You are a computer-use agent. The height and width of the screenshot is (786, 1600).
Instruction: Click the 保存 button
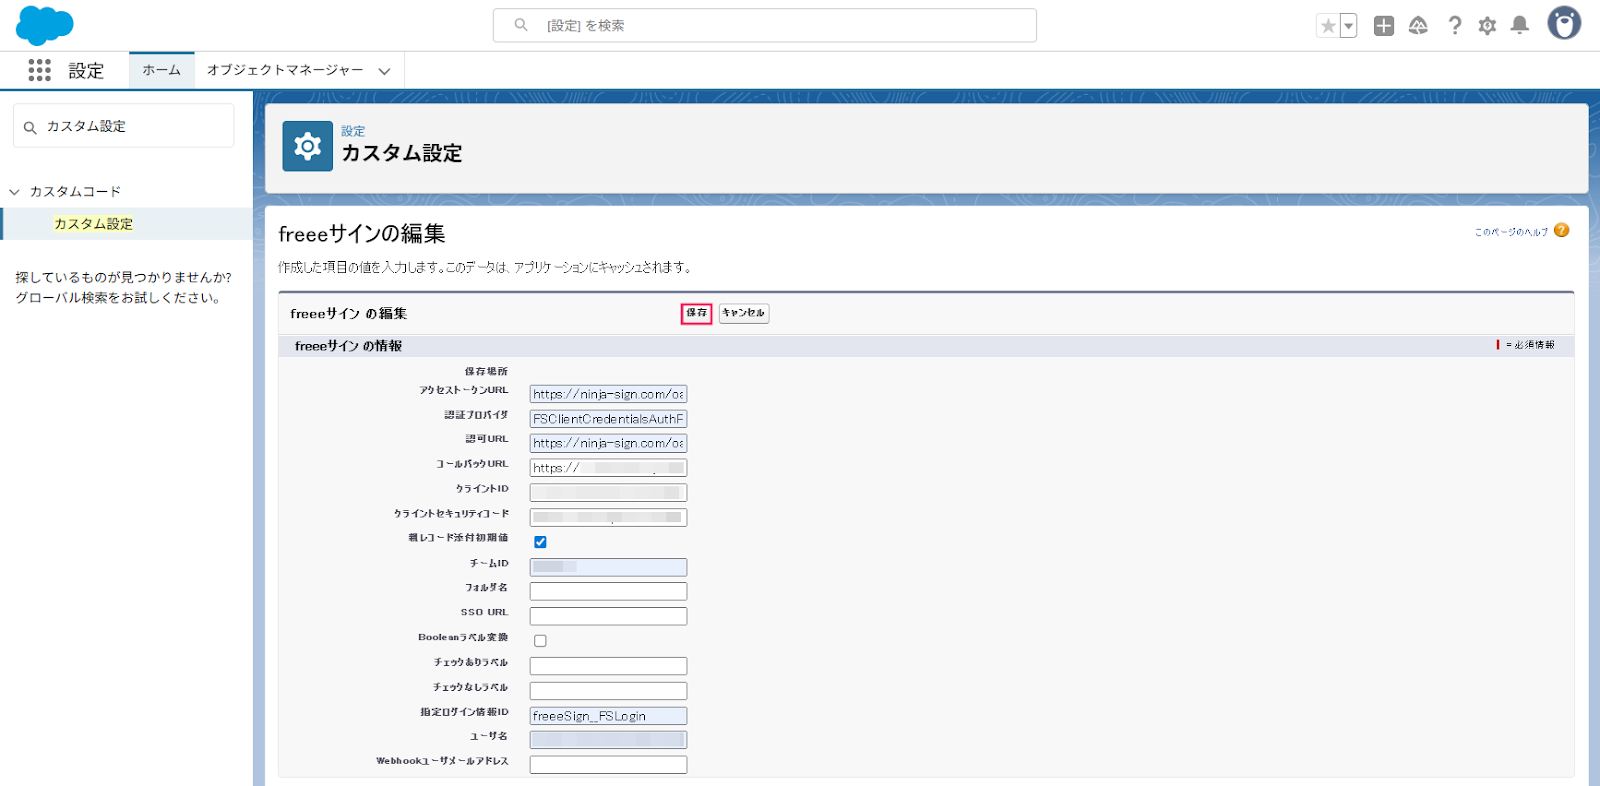pos(697,313)
